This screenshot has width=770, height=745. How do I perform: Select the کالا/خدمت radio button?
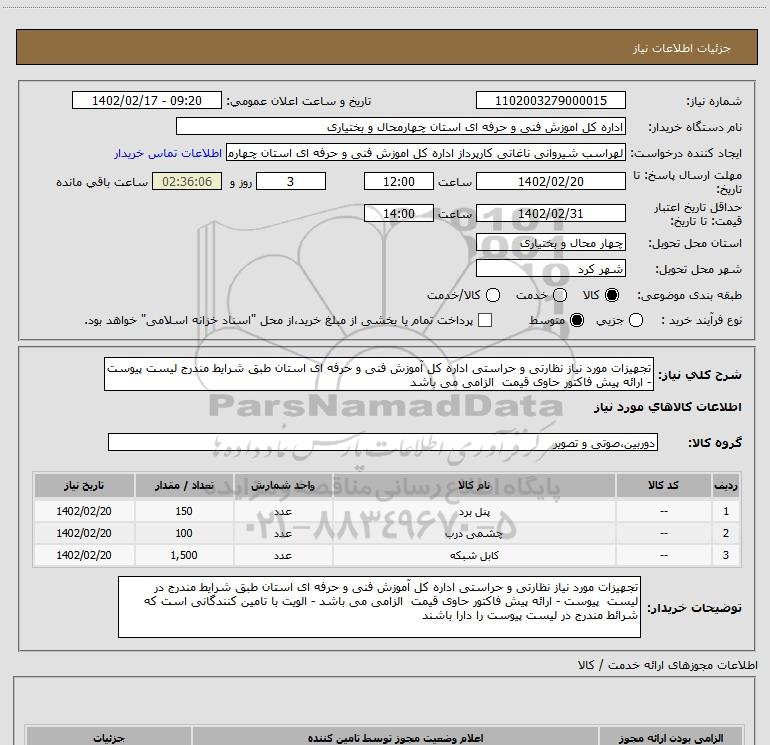[x=493, y=295]
